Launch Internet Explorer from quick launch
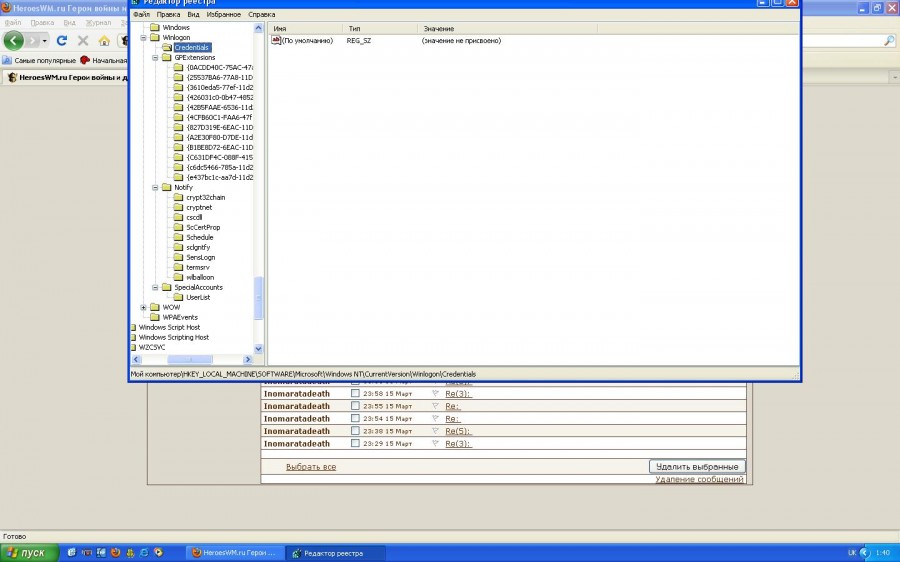 point(144,553)
